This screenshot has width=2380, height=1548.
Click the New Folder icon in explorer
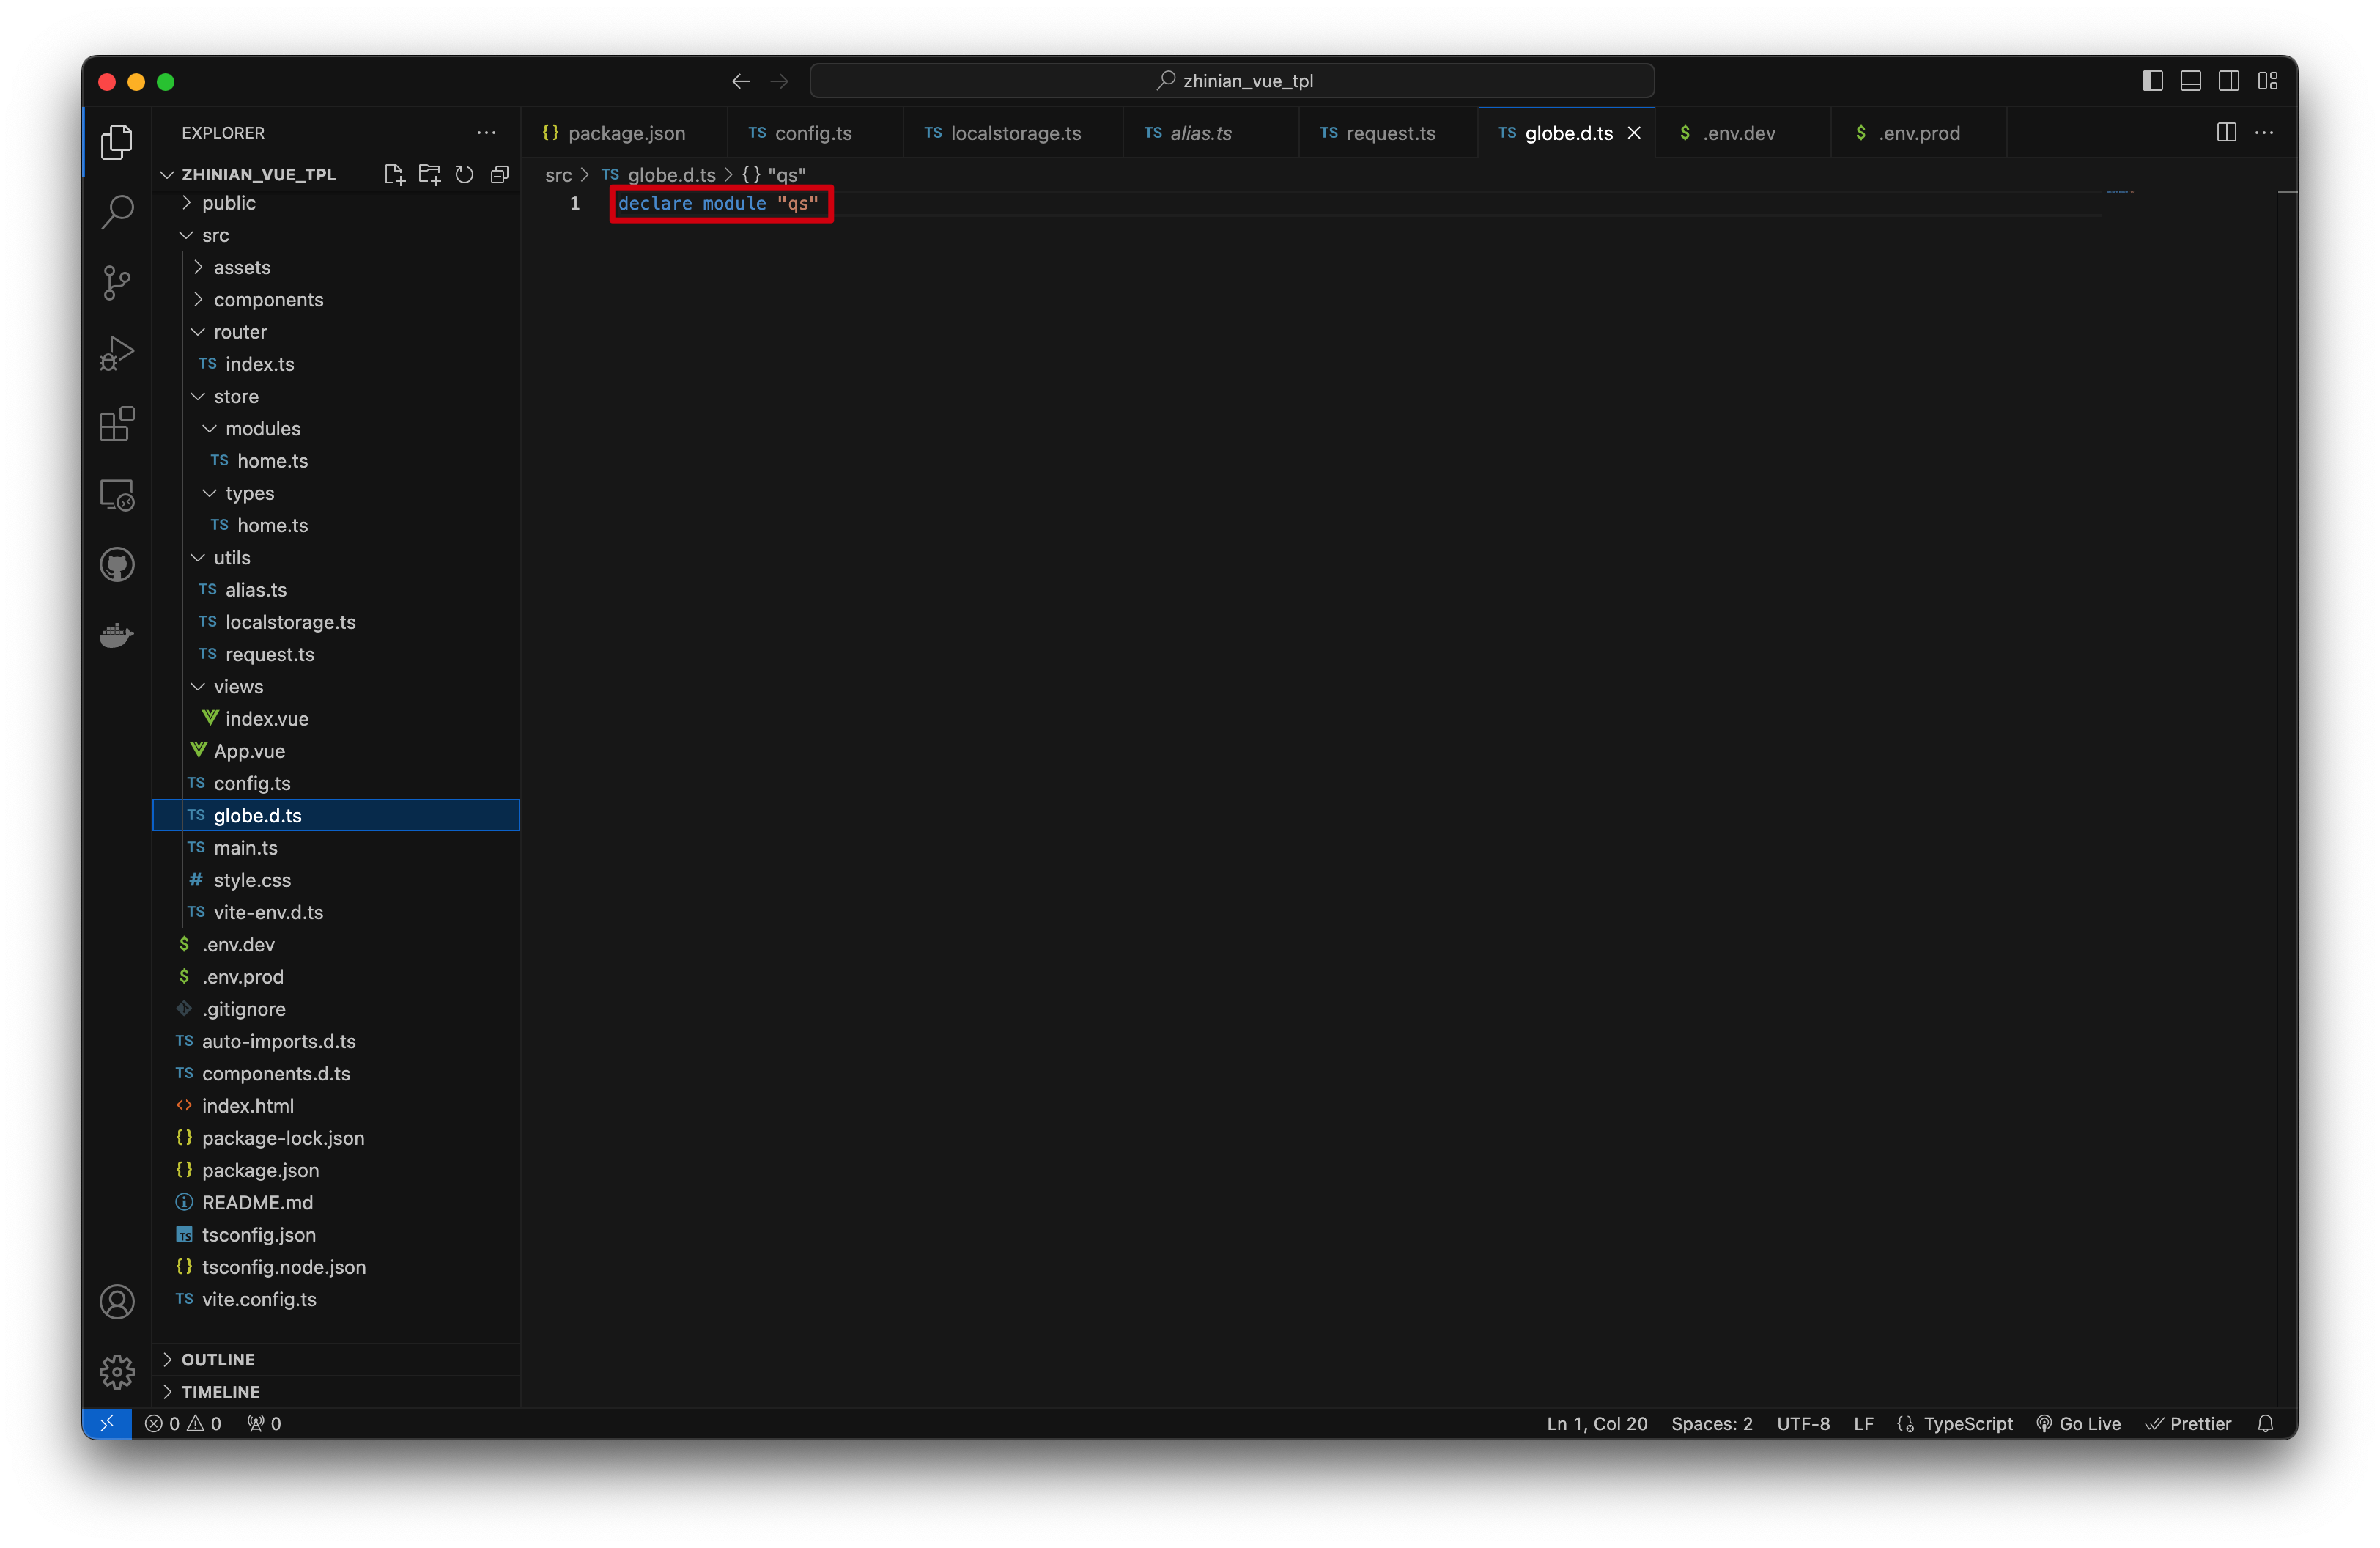[x=429, y=174]
